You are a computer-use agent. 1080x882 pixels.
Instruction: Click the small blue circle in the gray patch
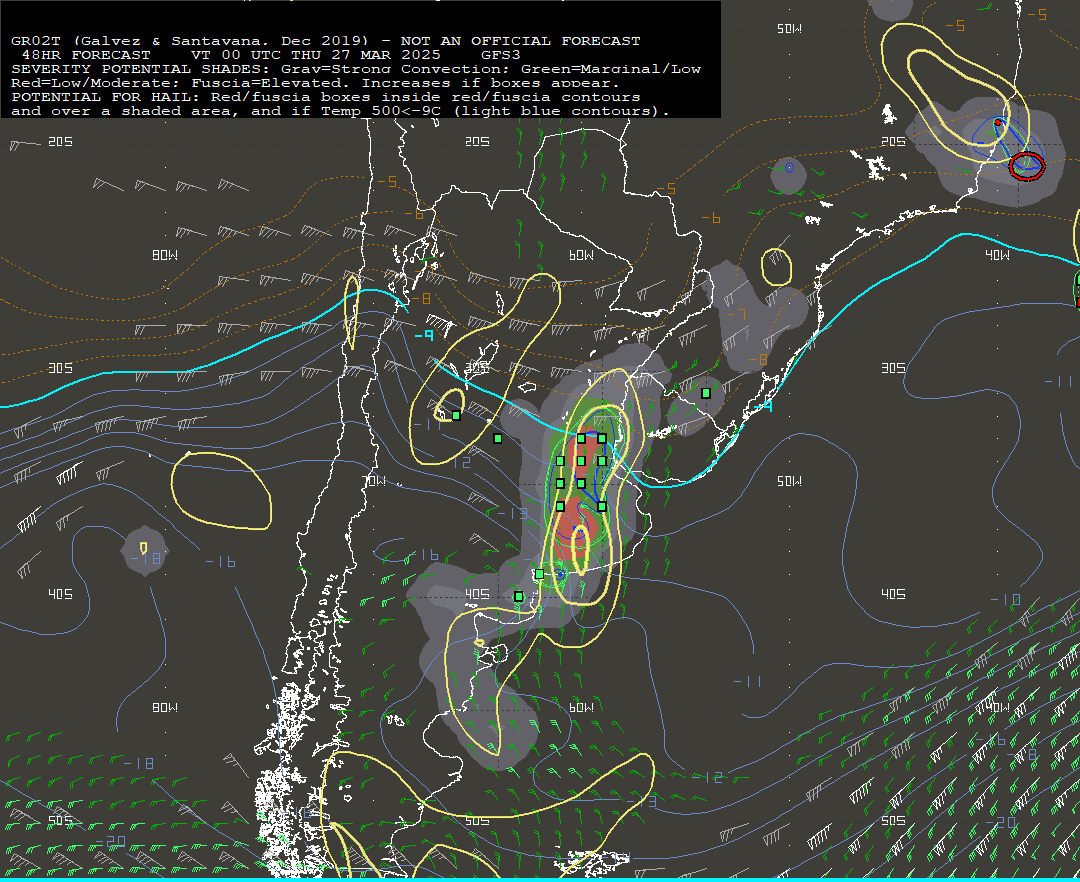coord(789,167)
